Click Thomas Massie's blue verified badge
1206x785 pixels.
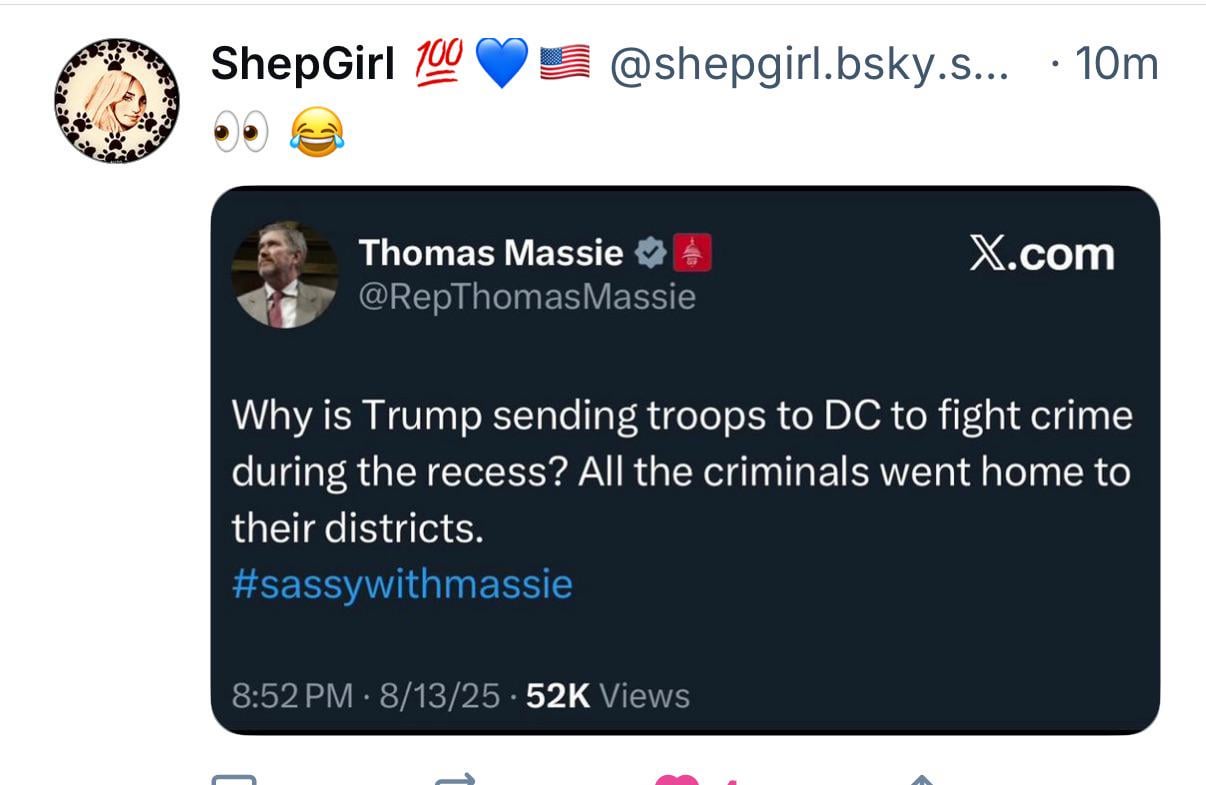[x=651, y=254]
